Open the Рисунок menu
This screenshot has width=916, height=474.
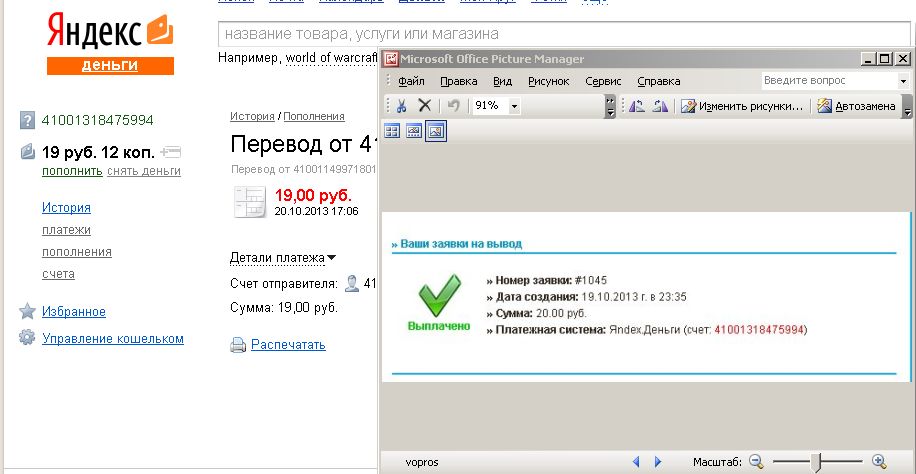[549, 81]
